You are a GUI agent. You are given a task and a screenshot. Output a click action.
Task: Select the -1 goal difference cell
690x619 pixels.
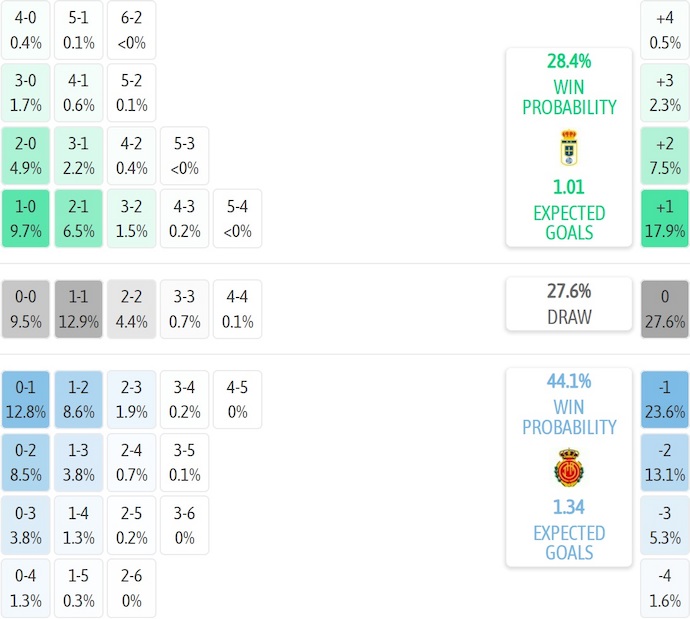(x=665, y=399)
